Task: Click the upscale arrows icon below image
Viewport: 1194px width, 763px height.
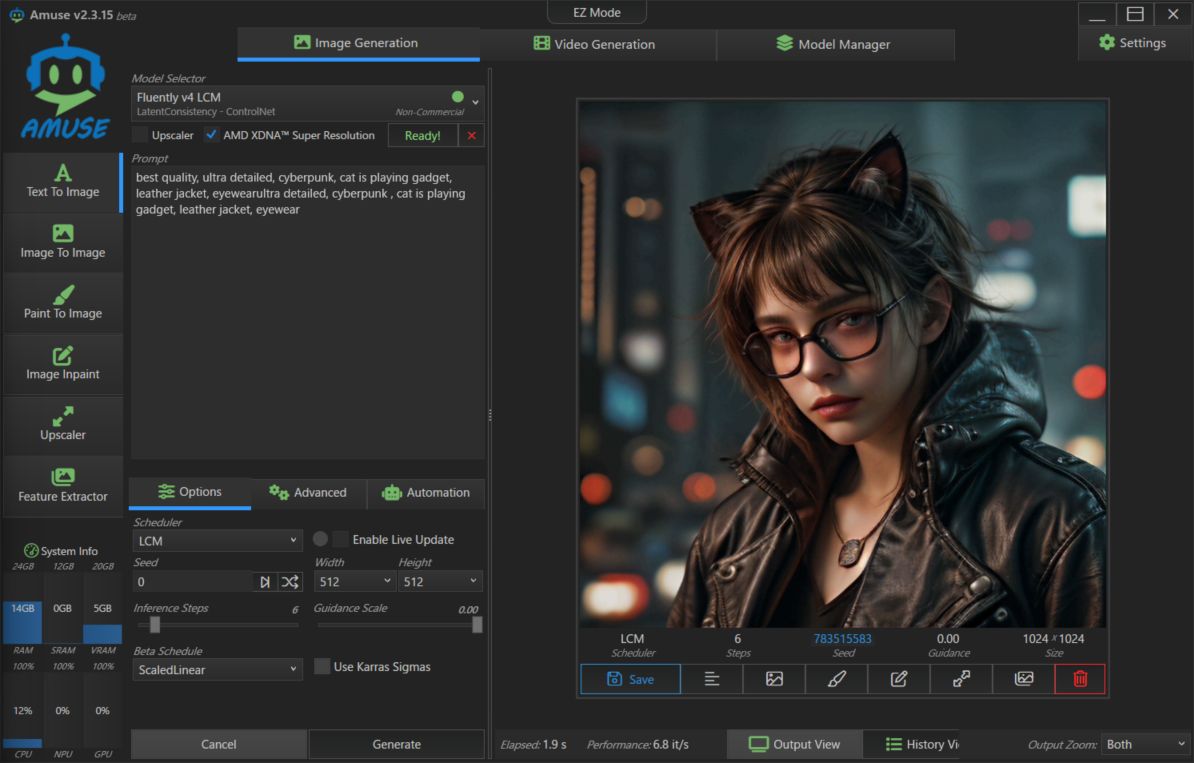Action: coord(961,679)
